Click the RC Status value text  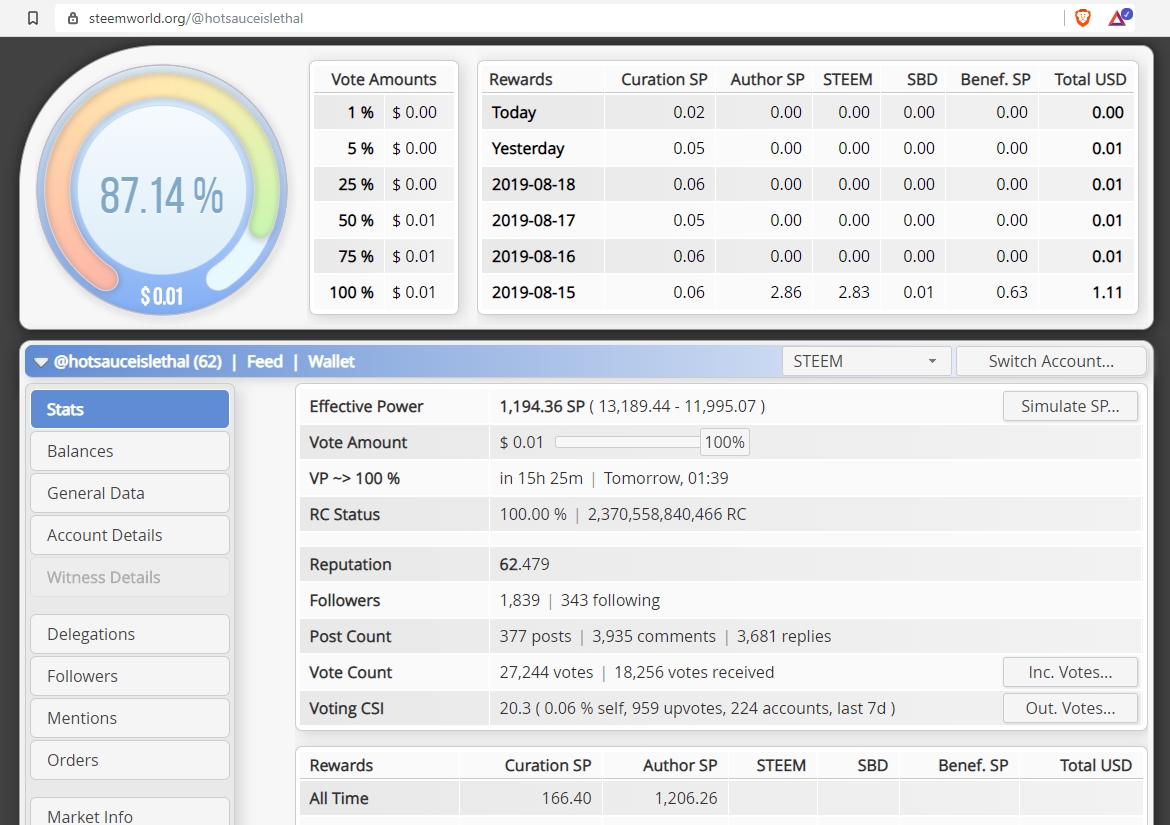(622, 515)
